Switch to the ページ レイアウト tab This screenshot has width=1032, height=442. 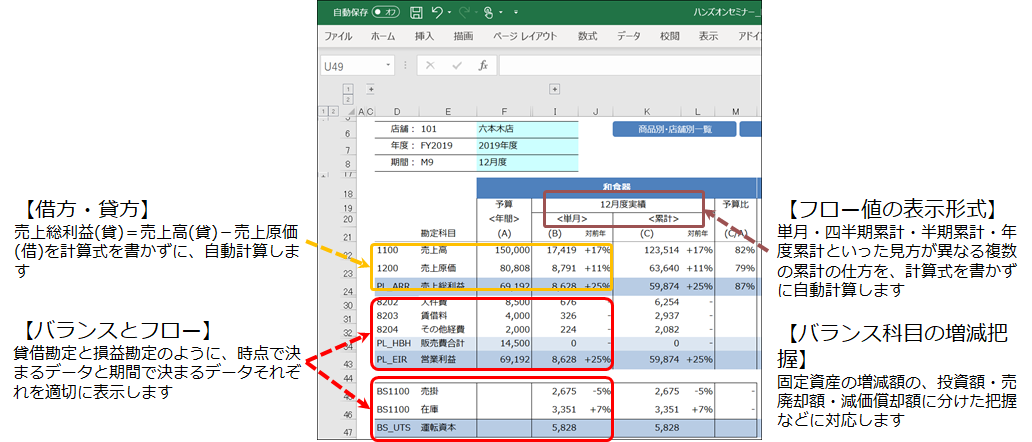click(525, 36)
